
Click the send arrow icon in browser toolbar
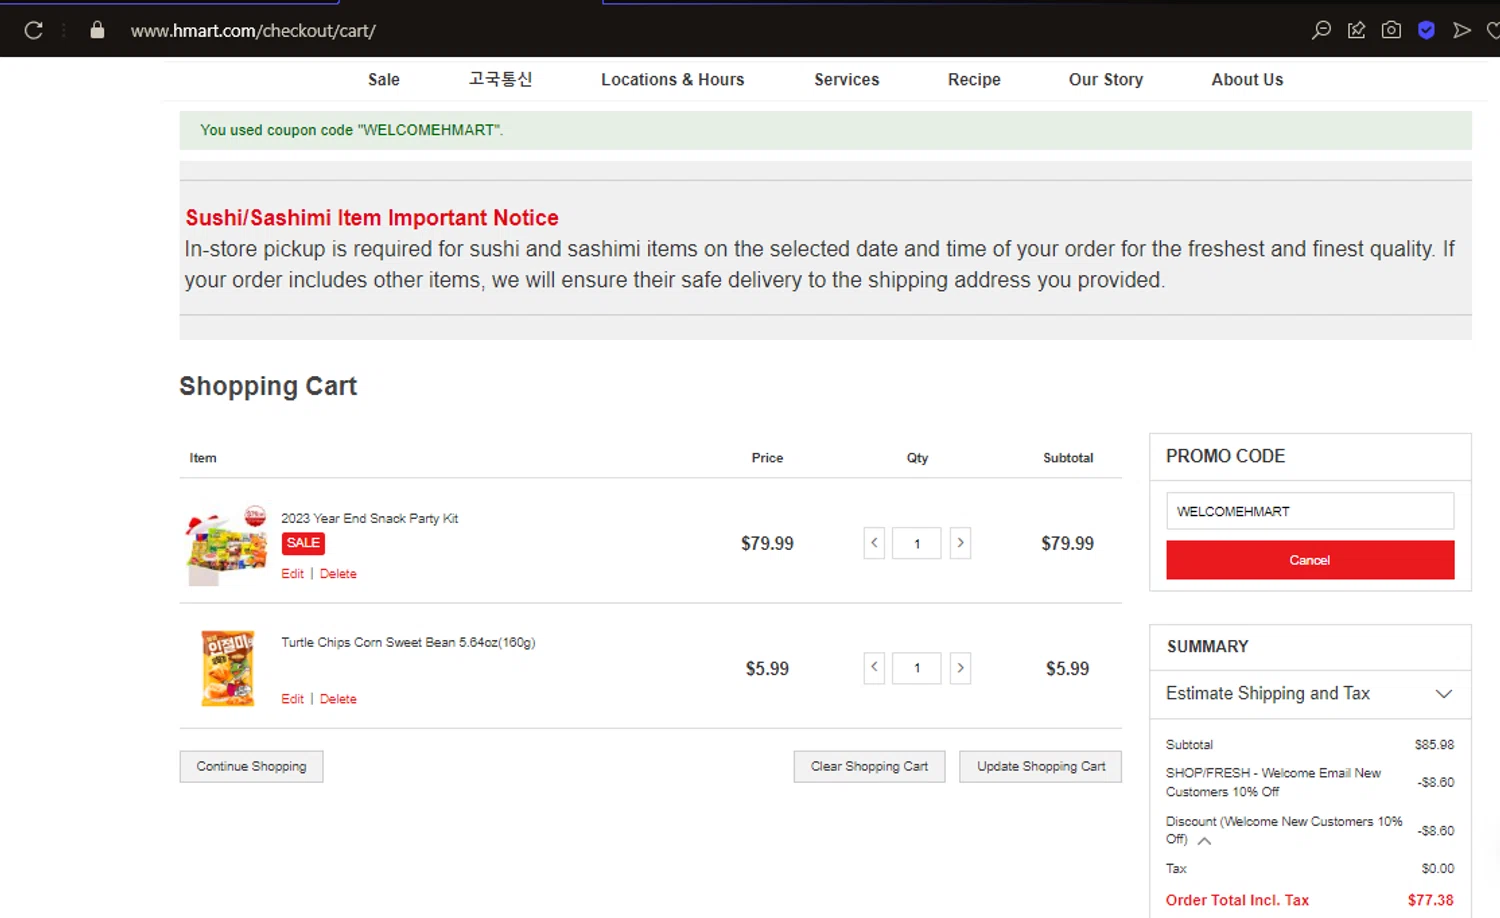click(1462, 30)
